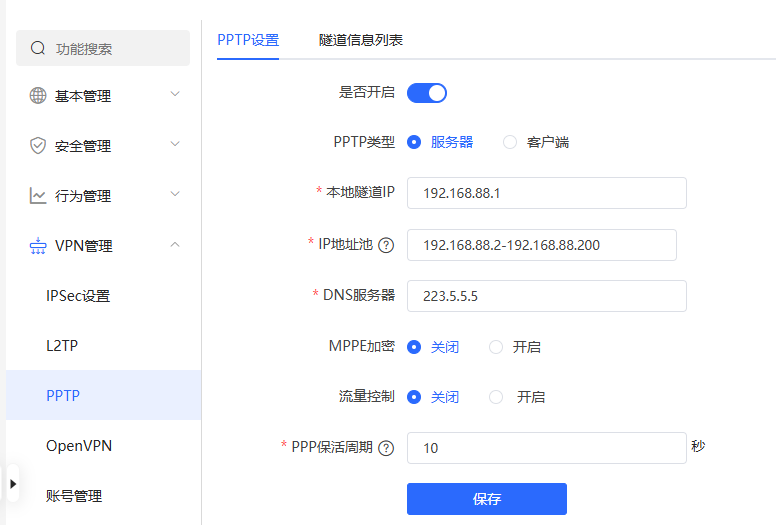The height and width of the screenshot is (525, 776).
Task: Click the IP地址池 input field
Action: 541,245
